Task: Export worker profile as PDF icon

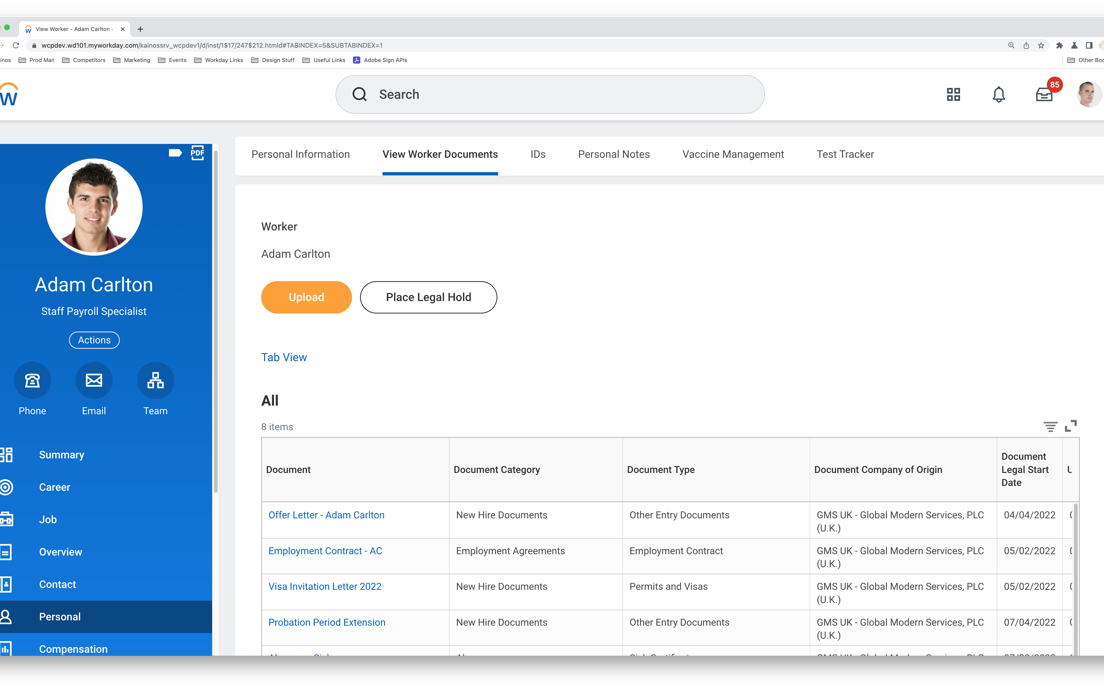Action: [198, 153]
